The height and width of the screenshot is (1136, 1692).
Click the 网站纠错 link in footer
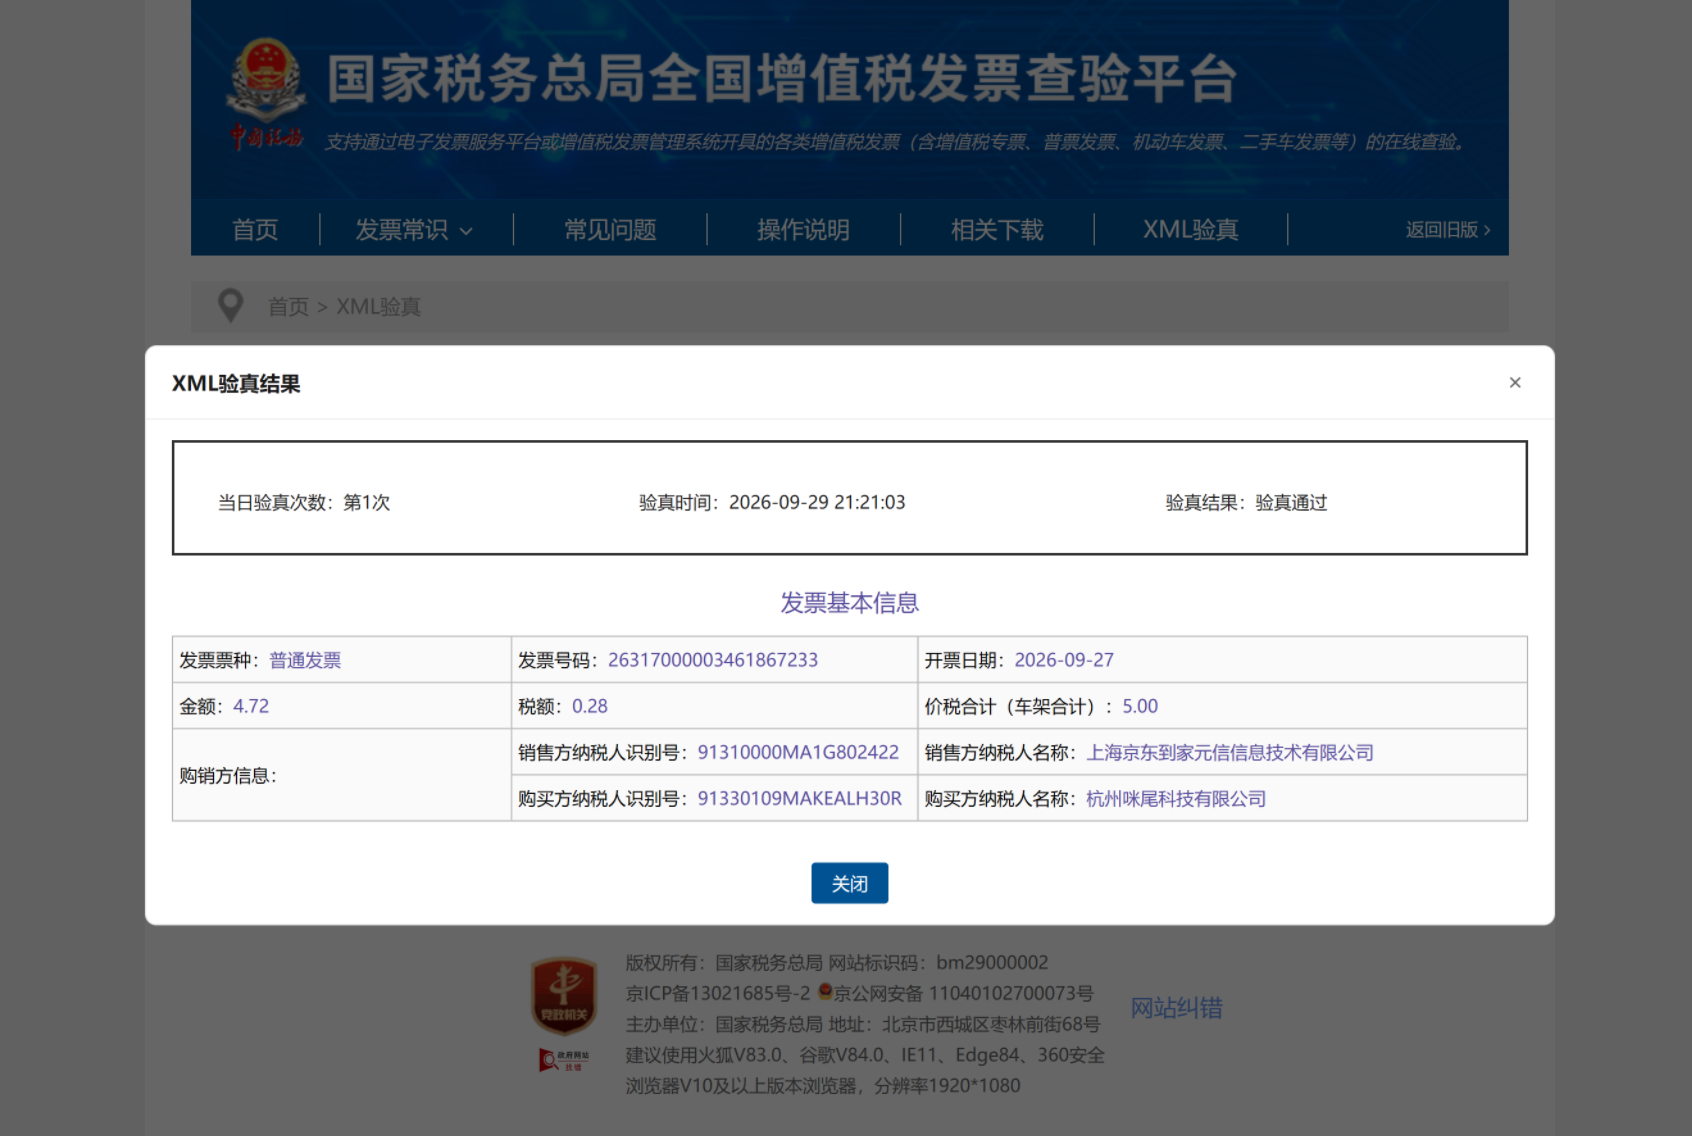(1176, 1007)
